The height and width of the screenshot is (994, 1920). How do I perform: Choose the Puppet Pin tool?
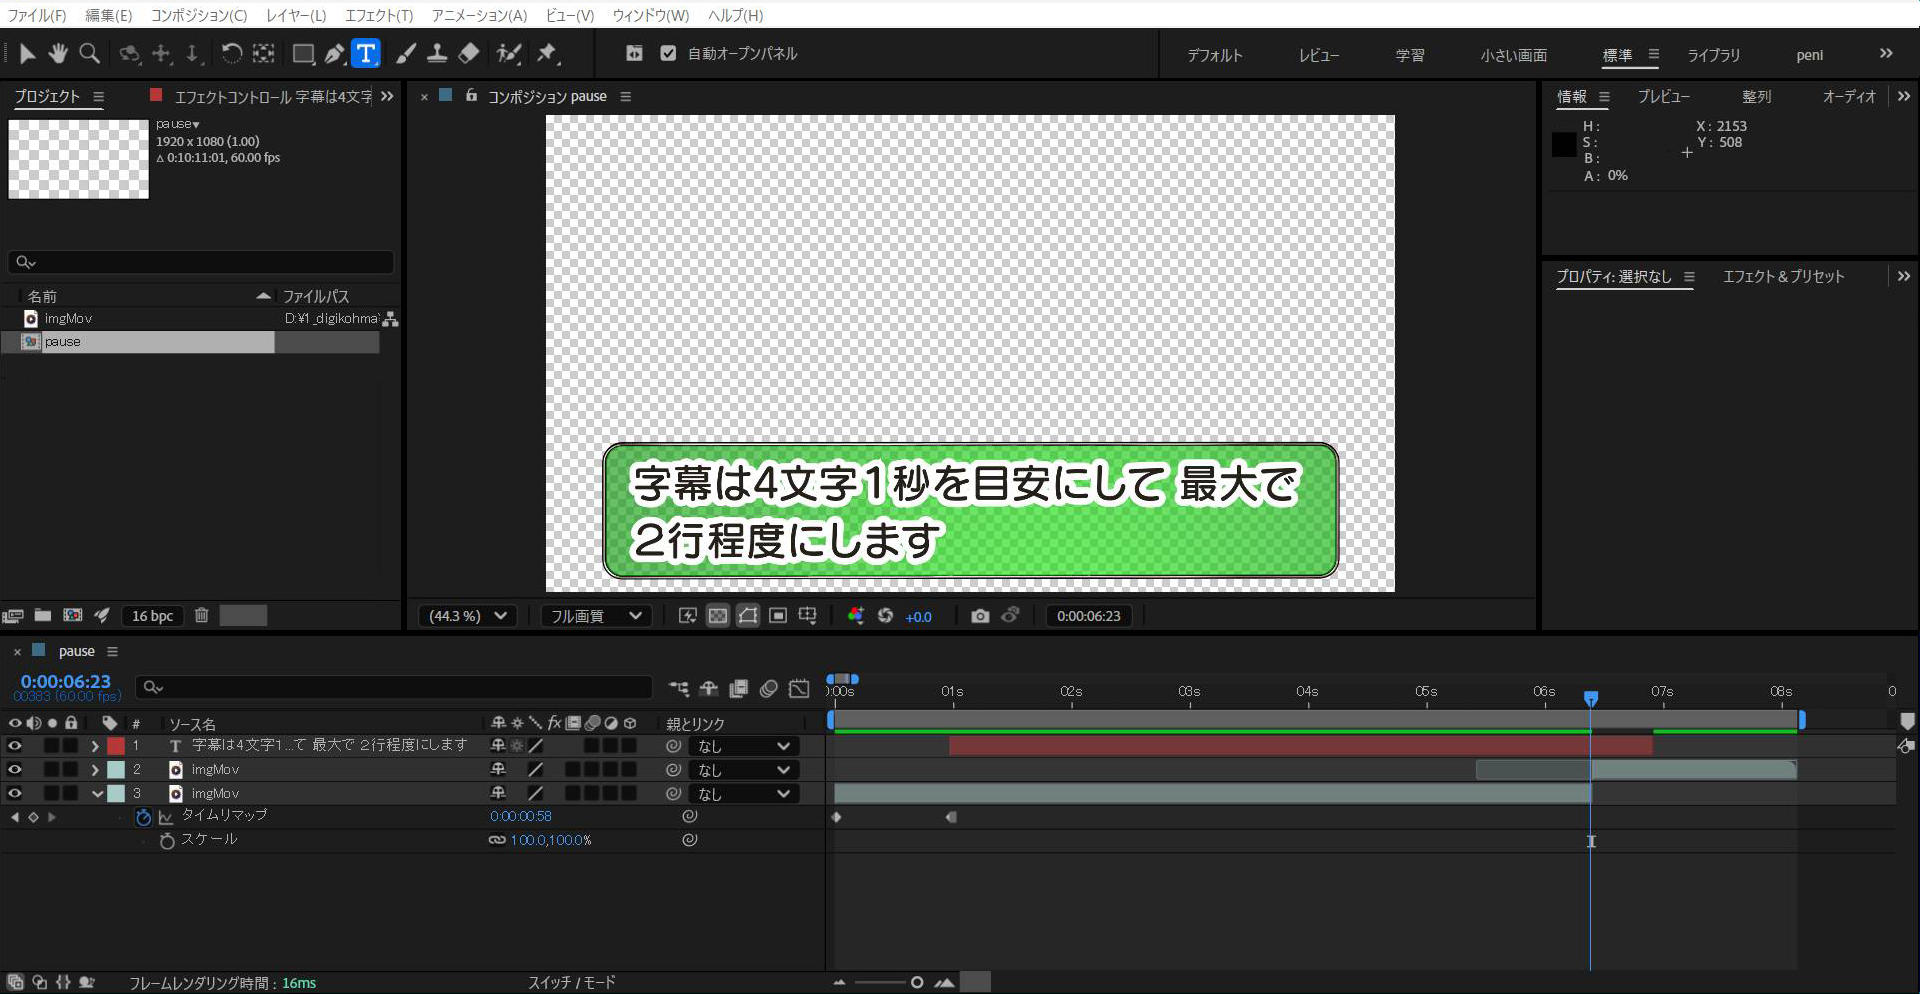tap(547, 54)
